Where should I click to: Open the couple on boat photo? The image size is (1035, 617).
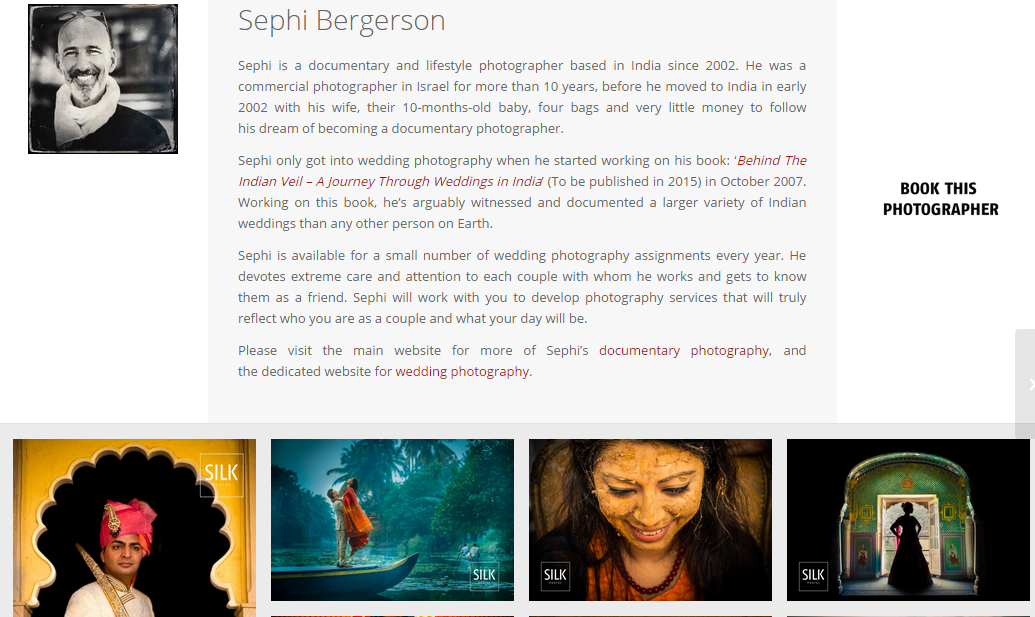(x=392, y=520)
